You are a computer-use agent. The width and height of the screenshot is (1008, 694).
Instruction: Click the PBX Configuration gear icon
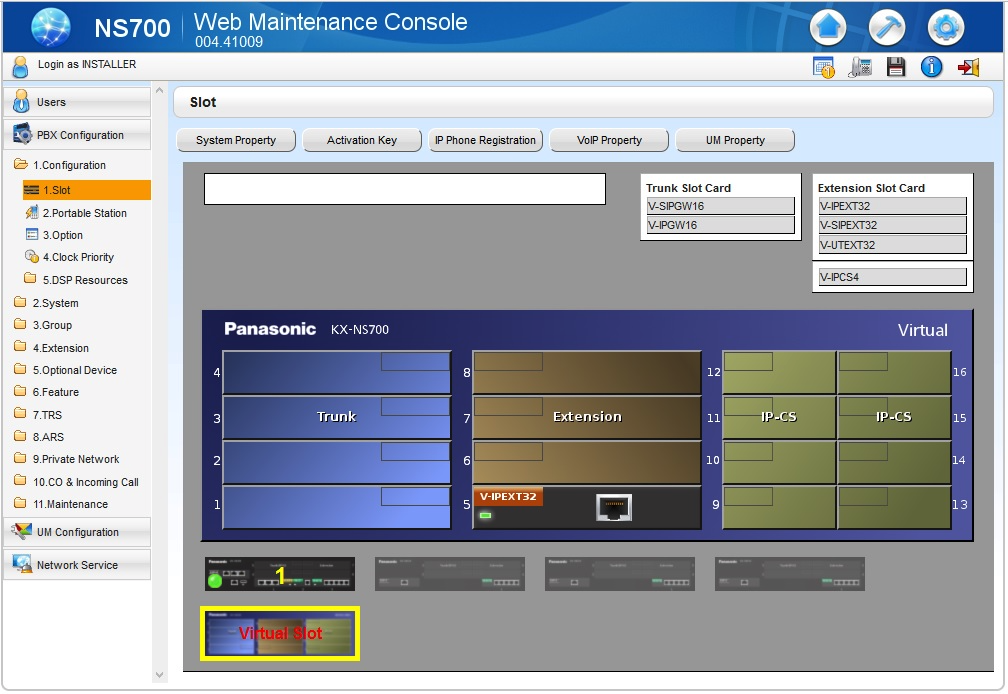tap(22, 134)
